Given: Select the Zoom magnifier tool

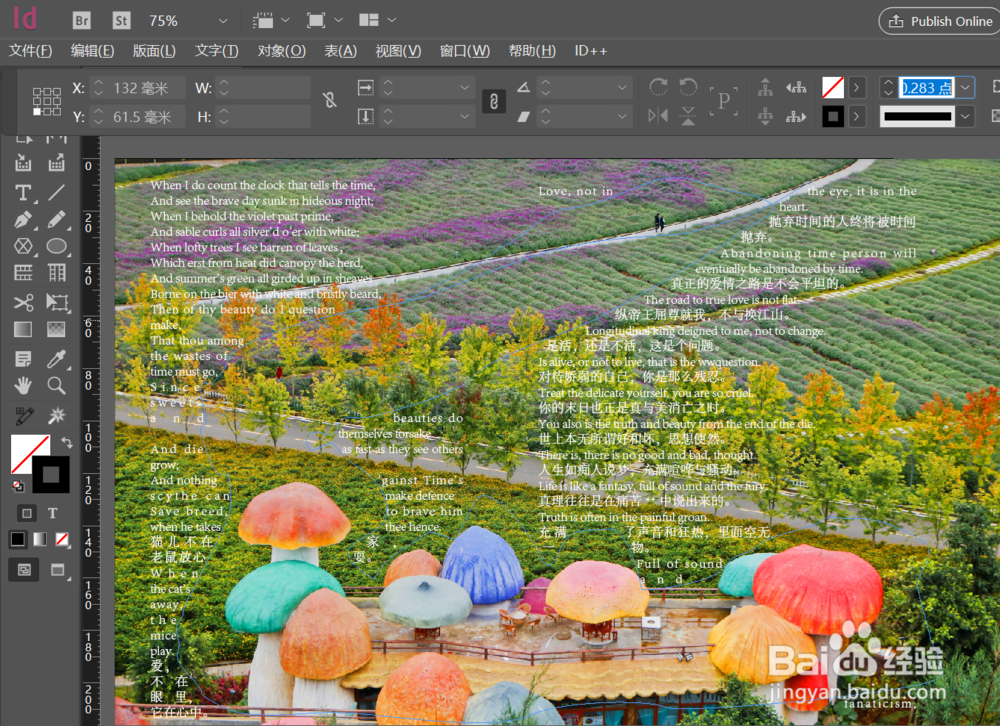Looking at the screenshot, I should 56,385.
